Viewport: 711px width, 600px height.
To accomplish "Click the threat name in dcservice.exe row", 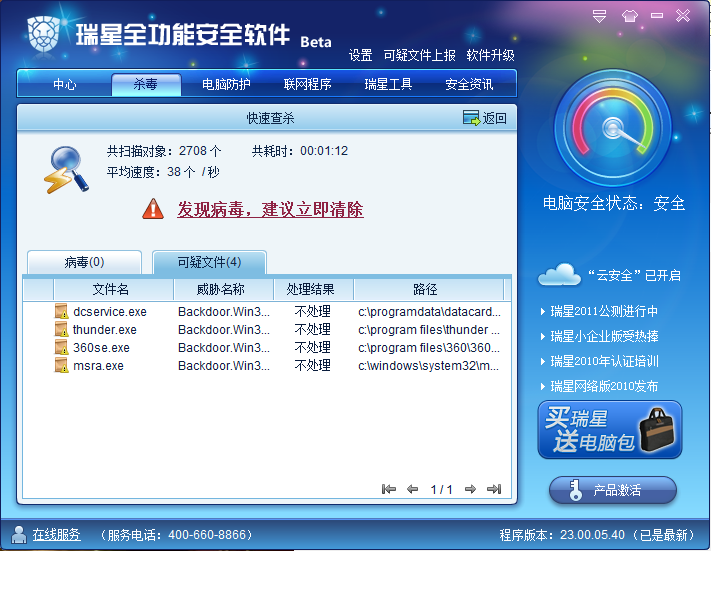I will [224, 312].
